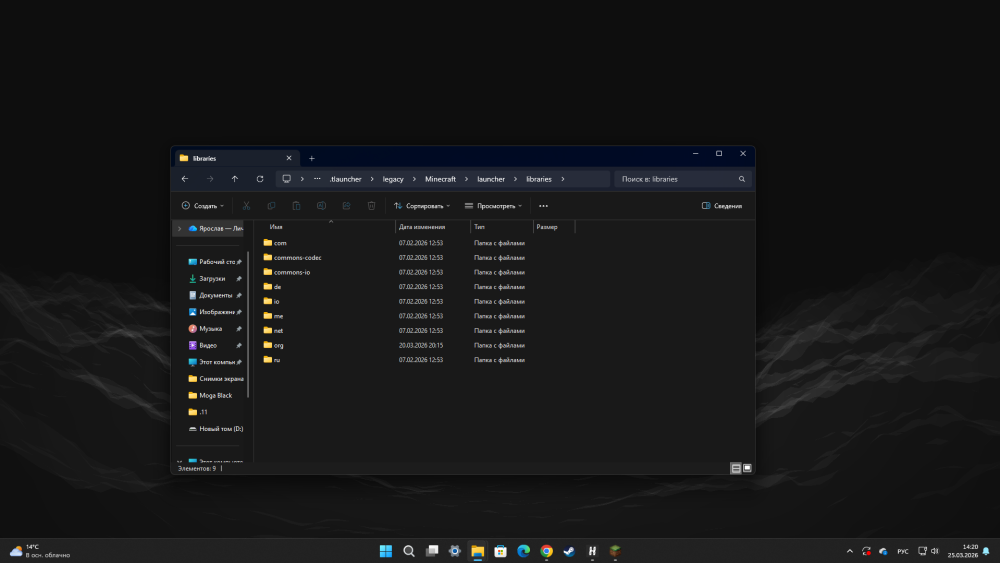Expand the Ярослав OneDrive tree node
Viewport: 1000px width, 563px height.
pyautogui.click(x=179, y=228)
